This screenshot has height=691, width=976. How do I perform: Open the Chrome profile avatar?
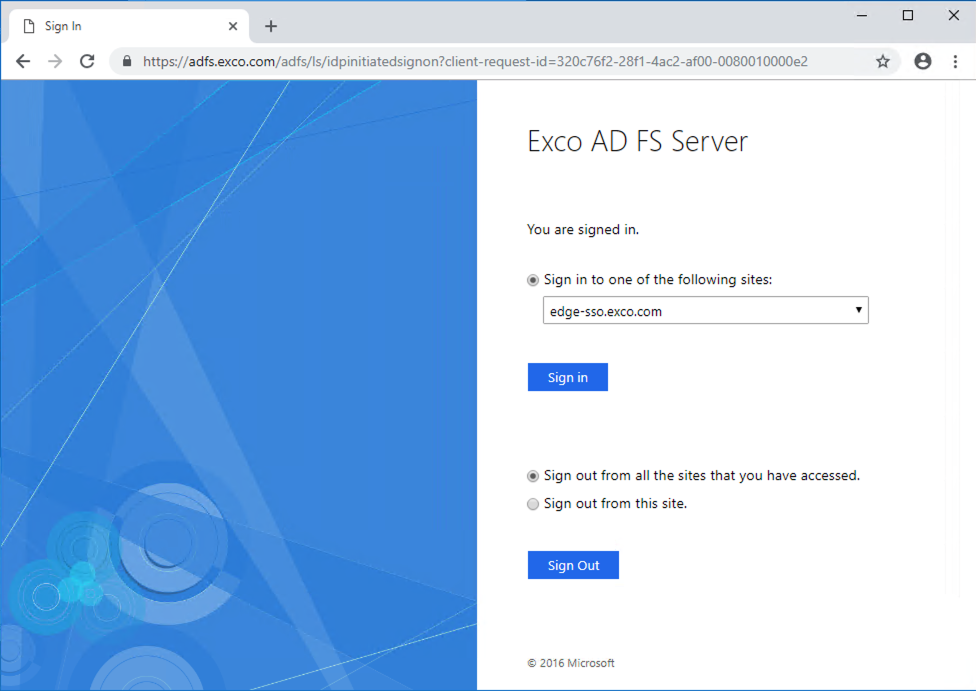[922, 61]
